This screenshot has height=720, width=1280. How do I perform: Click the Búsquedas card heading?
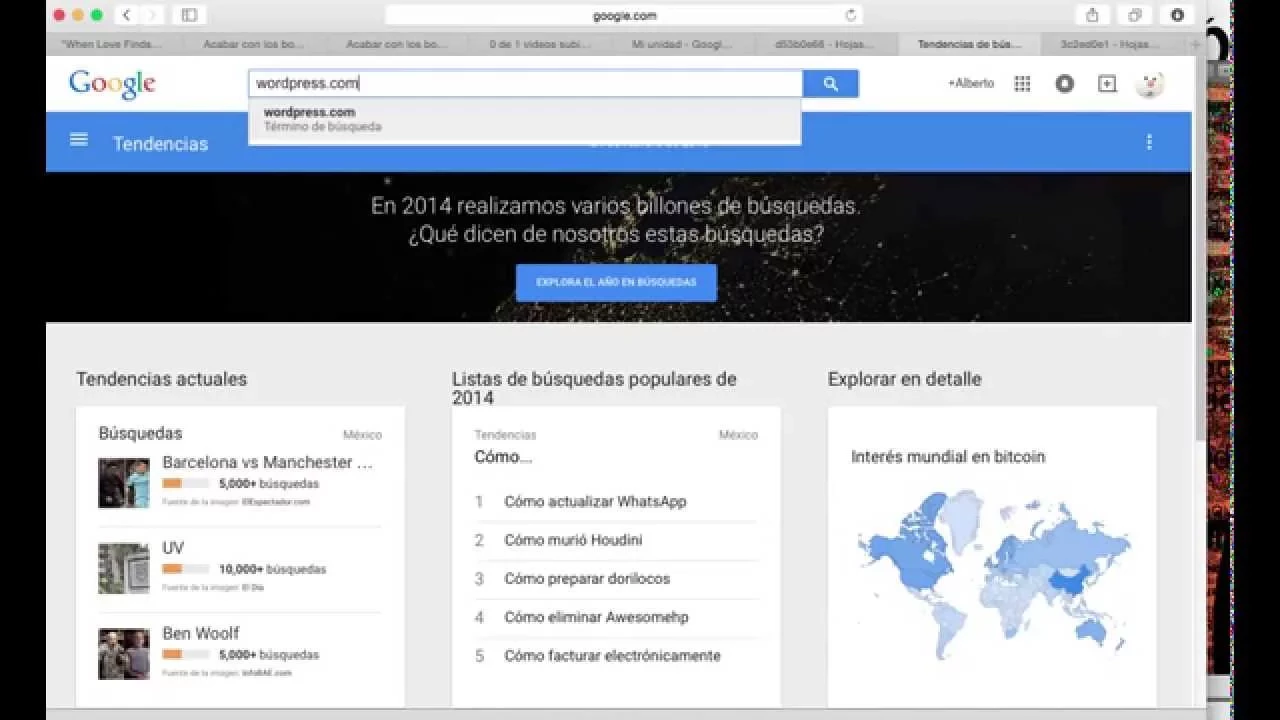pyautogui.click(x=140, y=433)
